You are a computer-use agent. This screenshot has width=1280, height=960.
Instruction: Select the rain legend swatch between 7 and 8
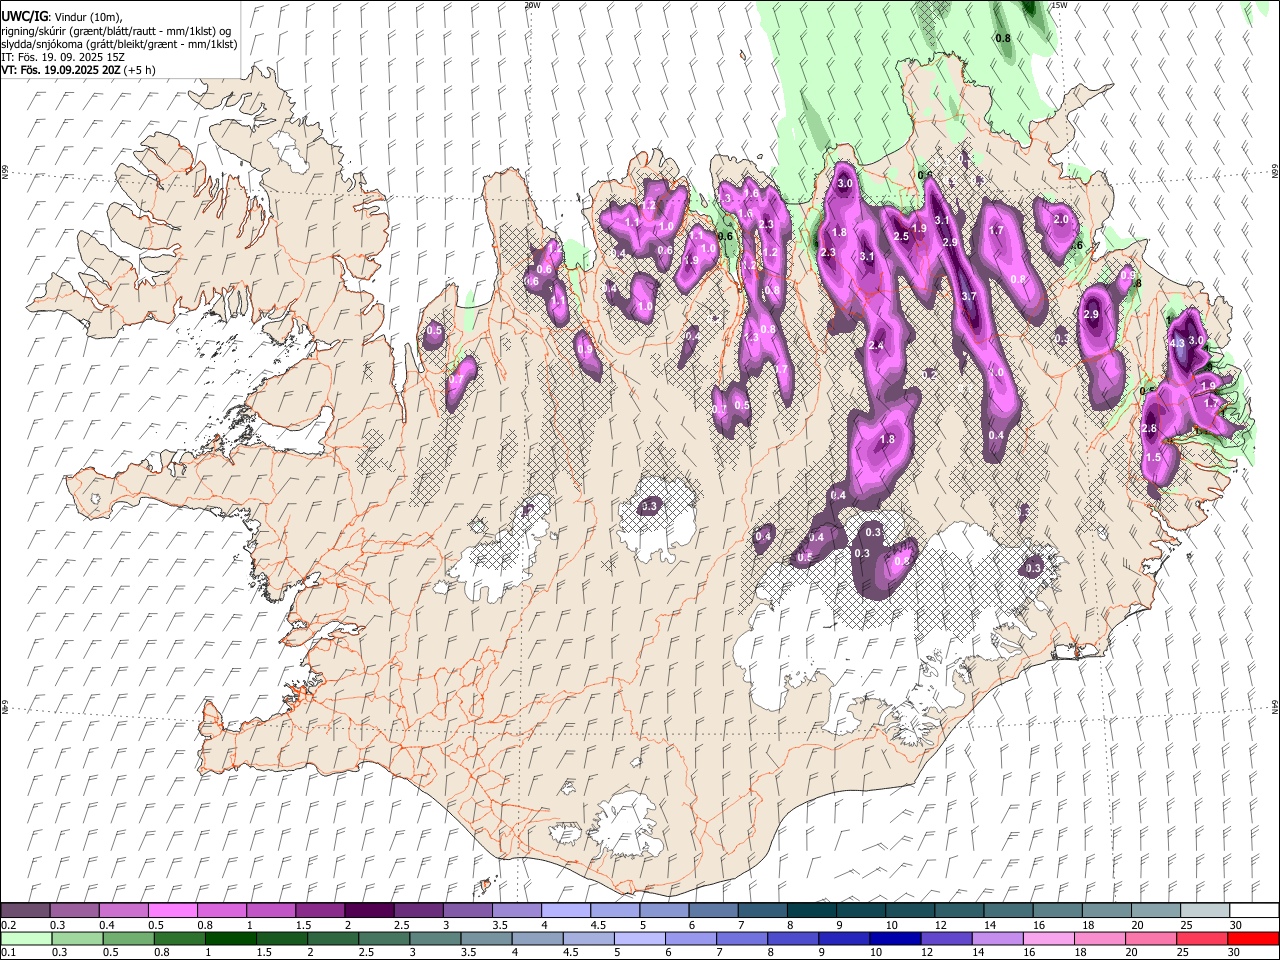click(742, 938)
